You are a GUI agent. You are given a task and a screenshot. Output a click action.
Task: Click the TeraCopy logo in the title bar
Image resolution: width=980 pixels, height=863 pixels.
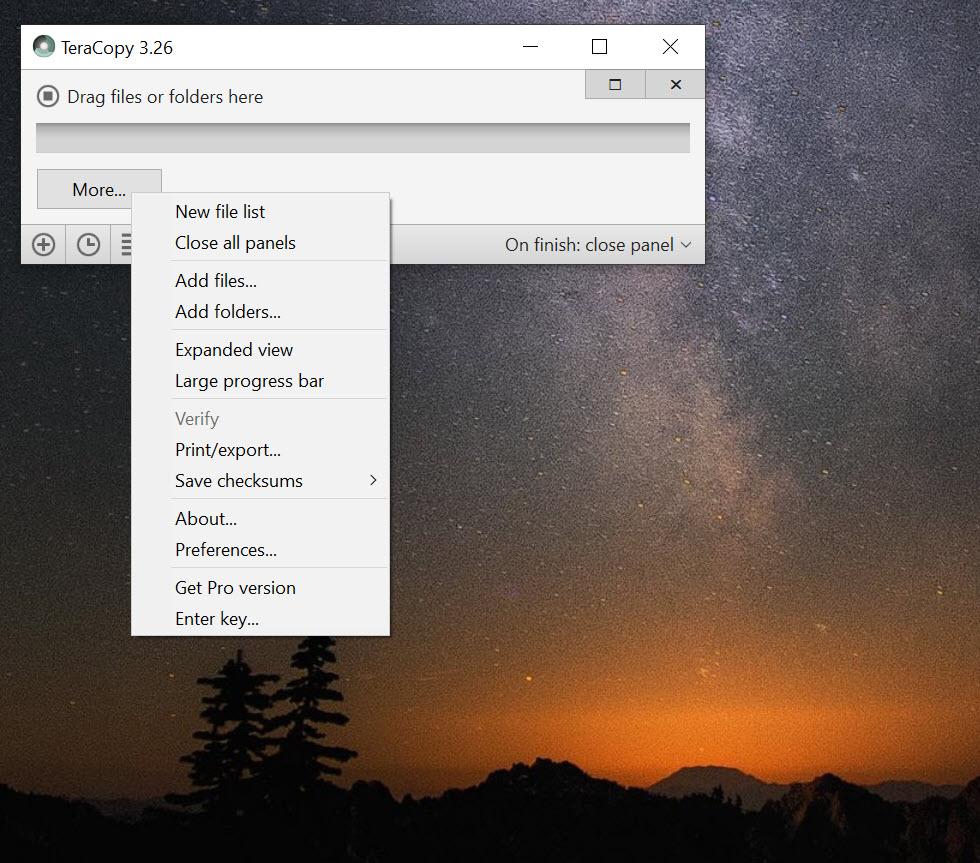click(x=43, y=46)
